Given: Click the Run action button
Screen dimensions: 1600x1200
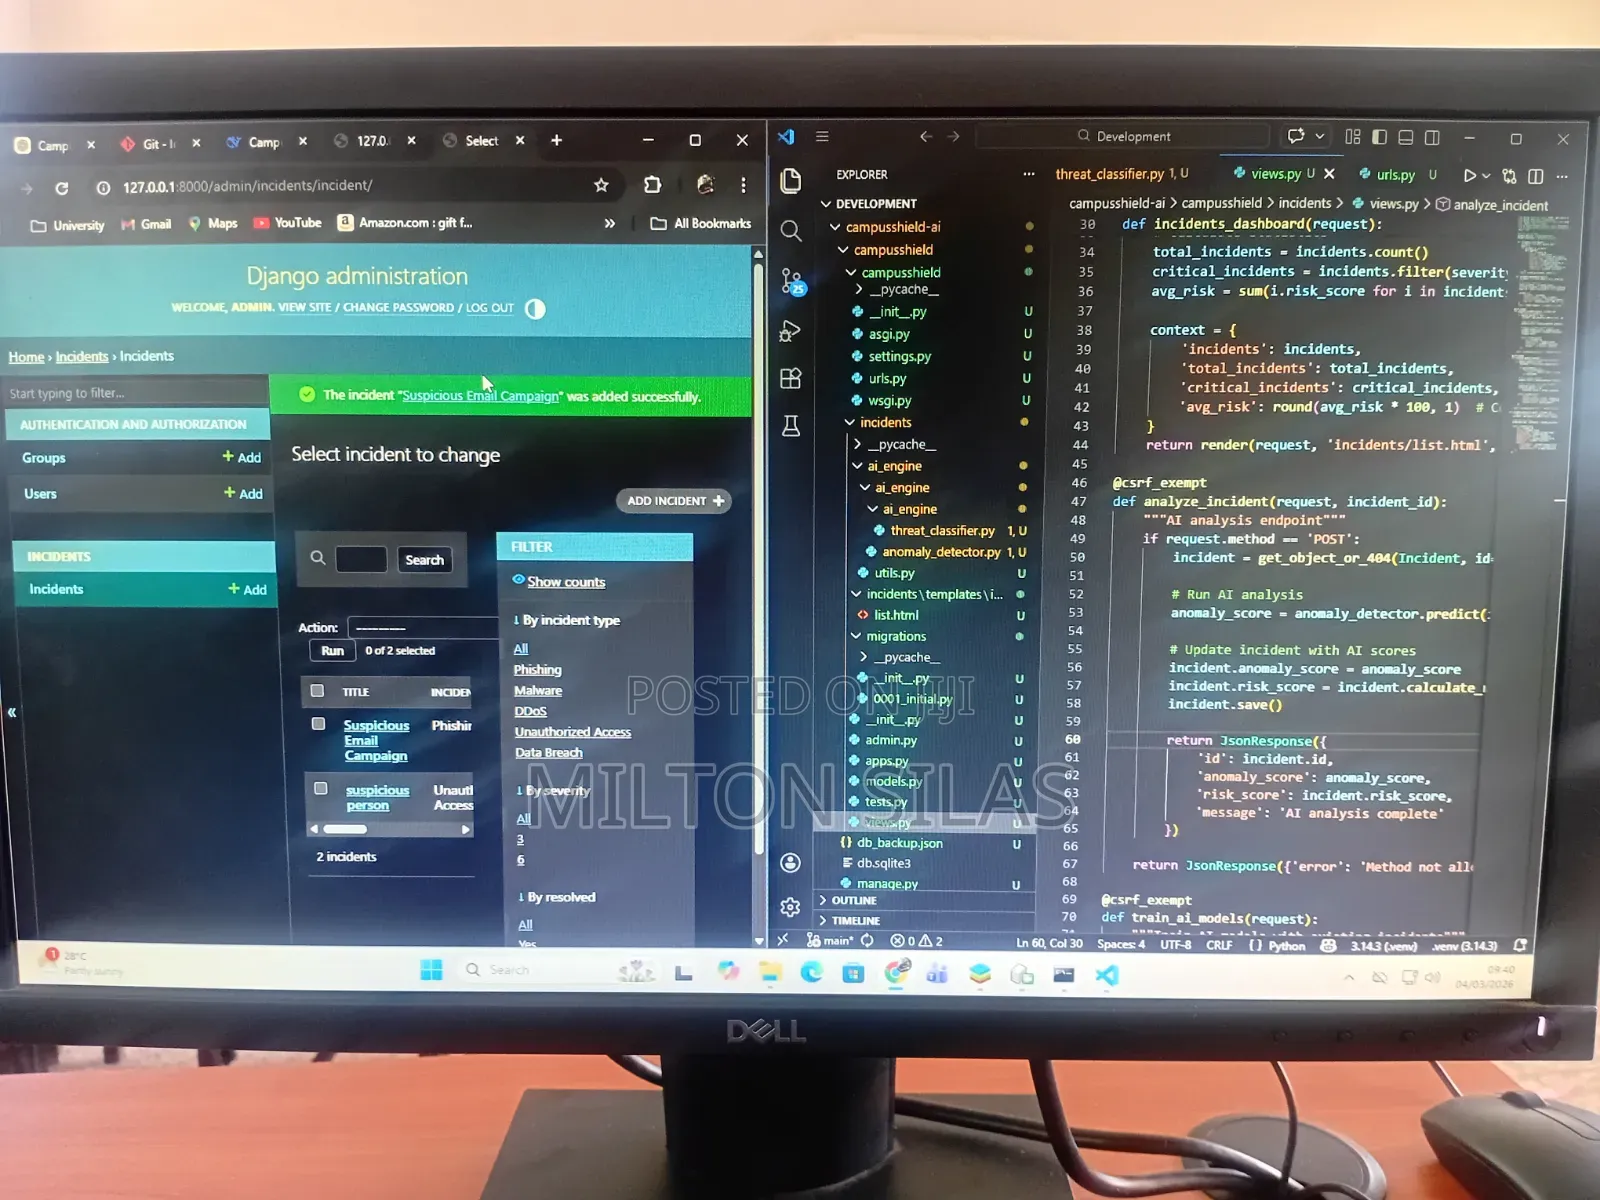Looking at the screenshot, I should coord(332,651).
